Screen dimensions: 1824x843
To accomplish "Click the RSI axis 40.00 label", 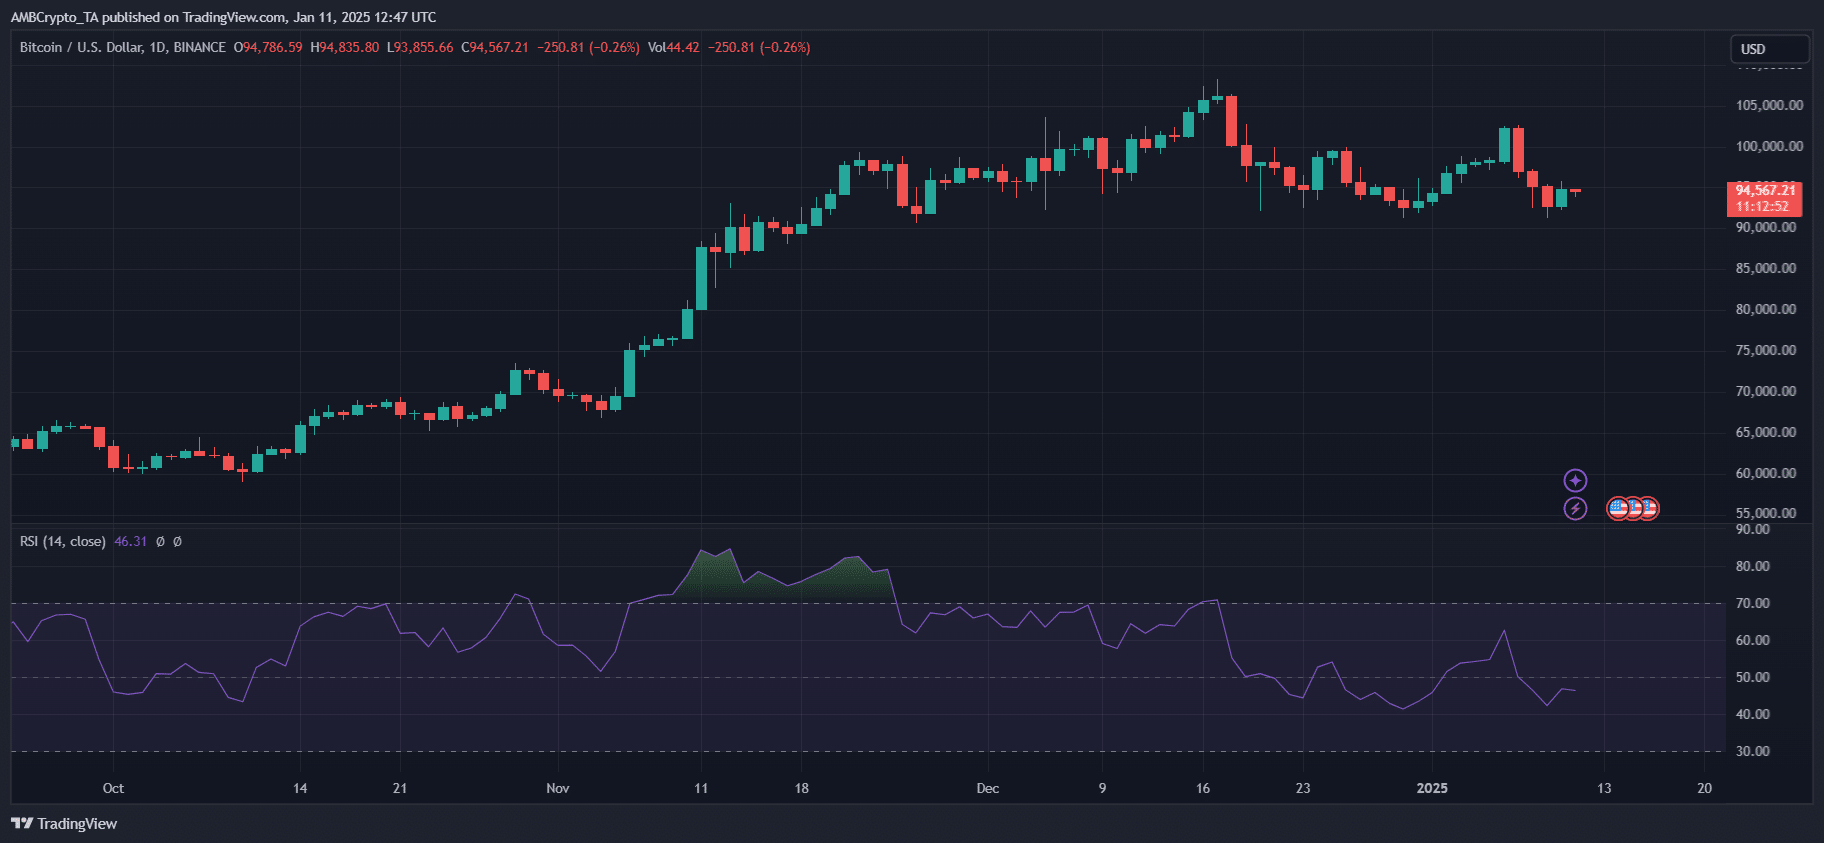I will 1753,714.
